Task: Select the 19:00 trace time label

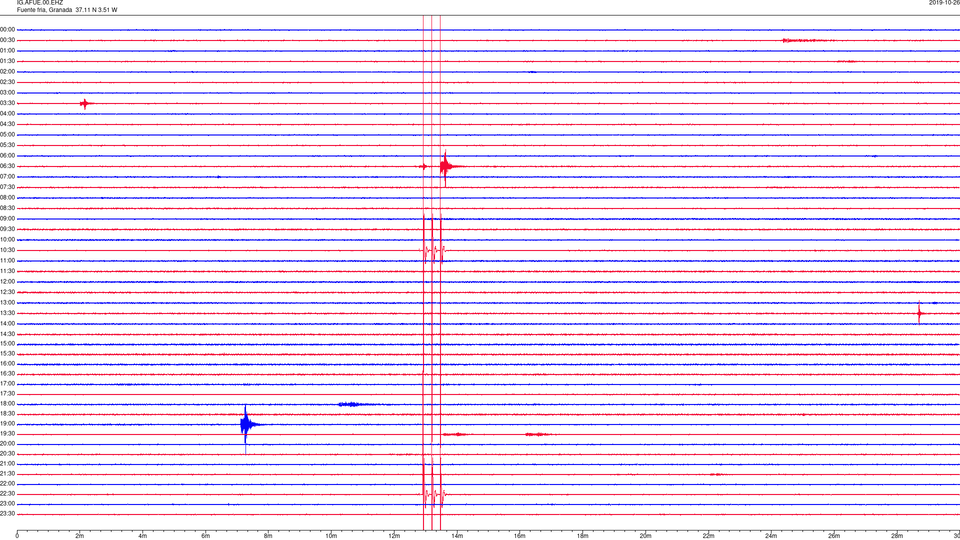Action: click(7, 424)
